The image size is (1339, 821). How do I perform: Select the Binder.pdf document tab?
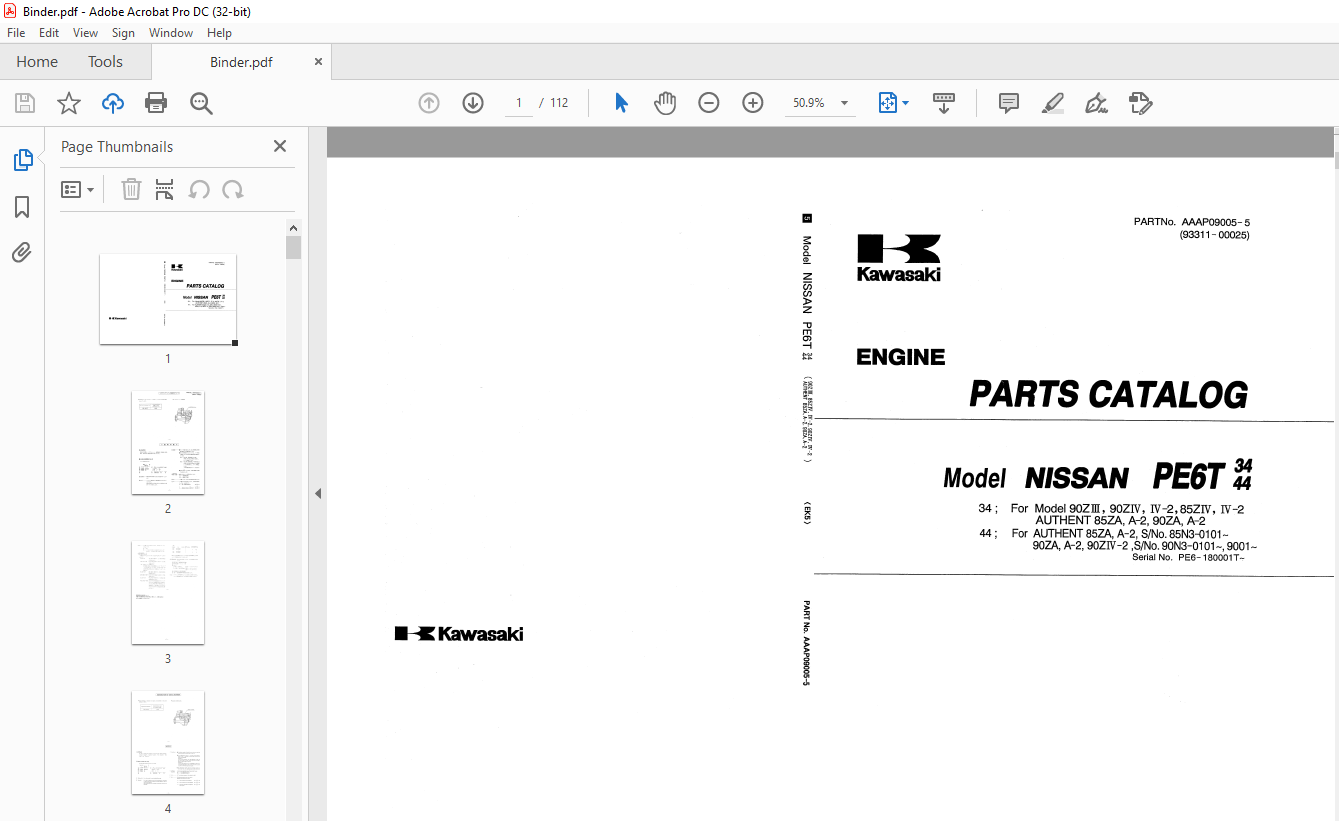click(241, 62)
